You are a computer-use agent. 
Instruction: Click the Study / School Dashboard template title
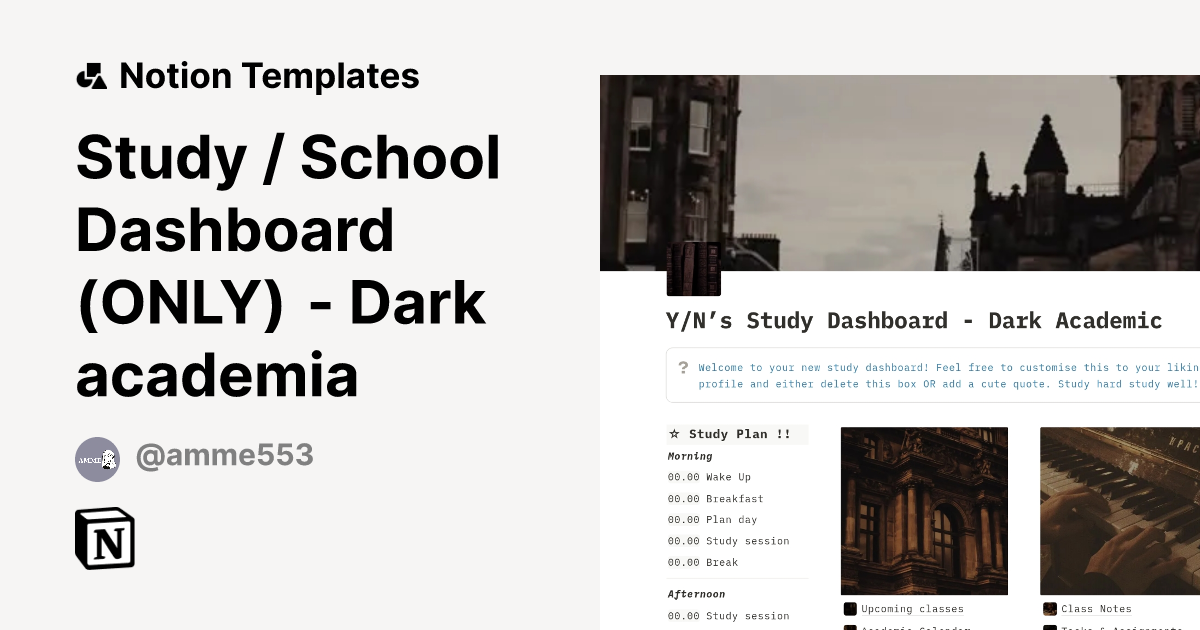pos(288,267)
